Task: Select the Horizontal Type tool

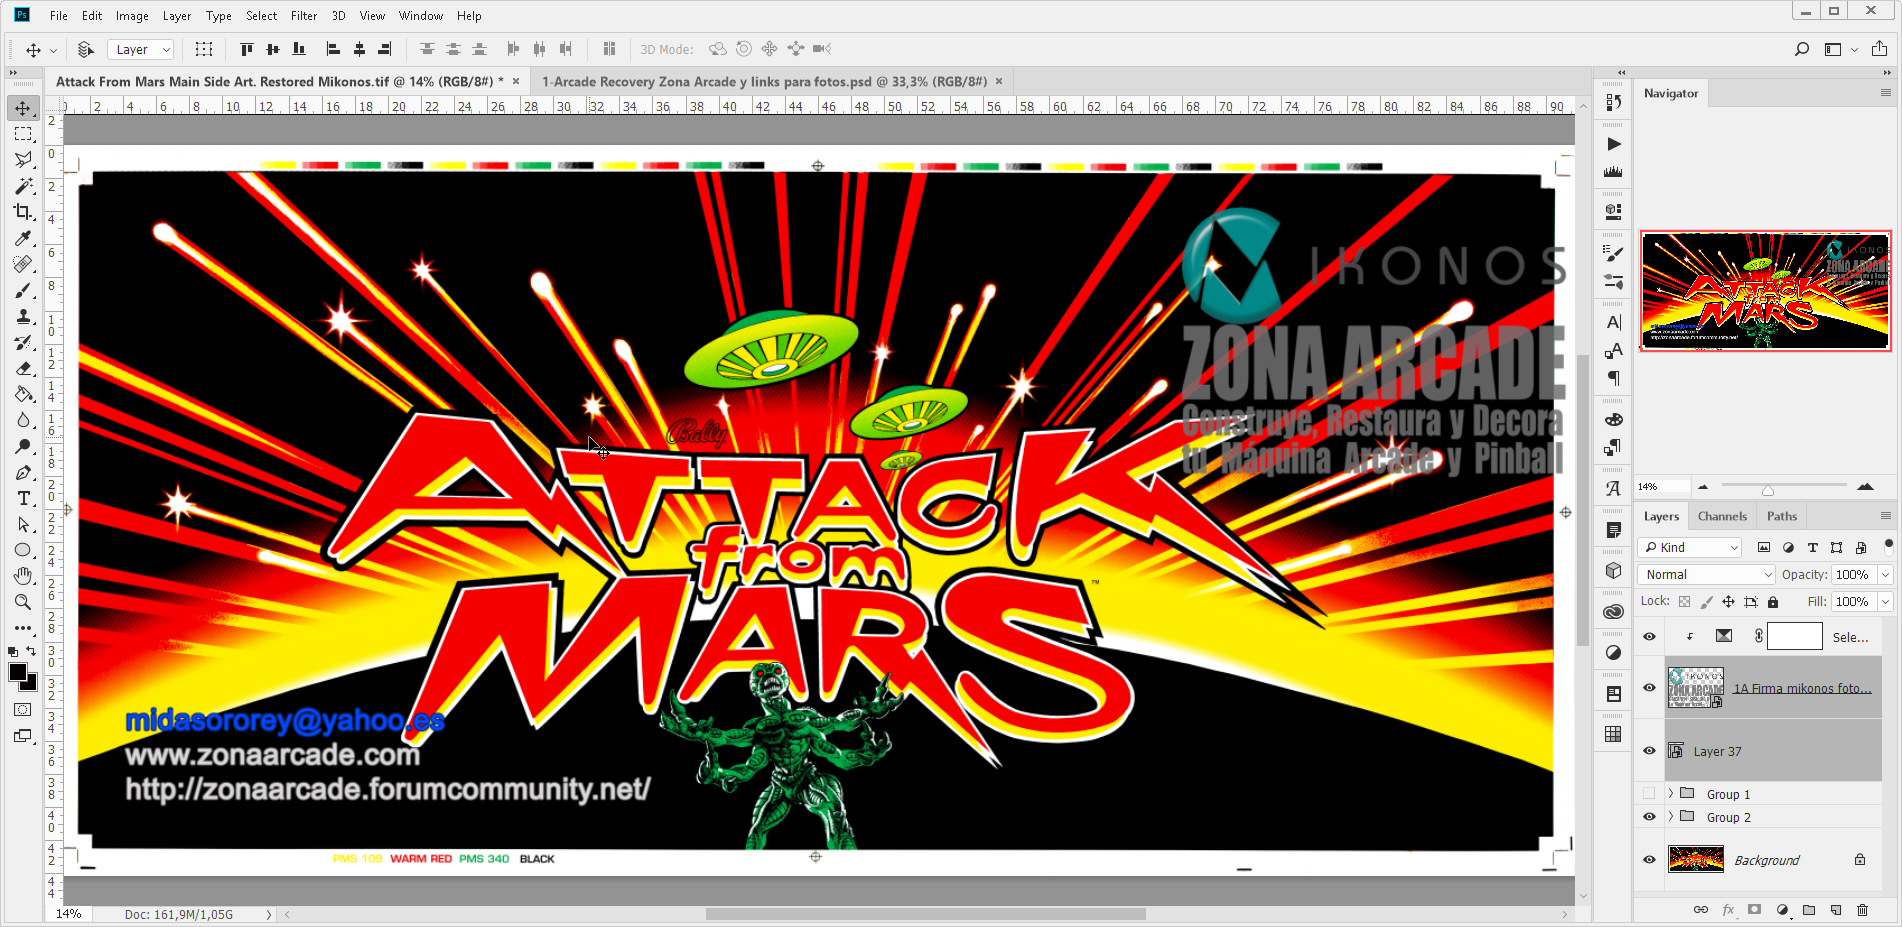Action: (x=24, y=498)
